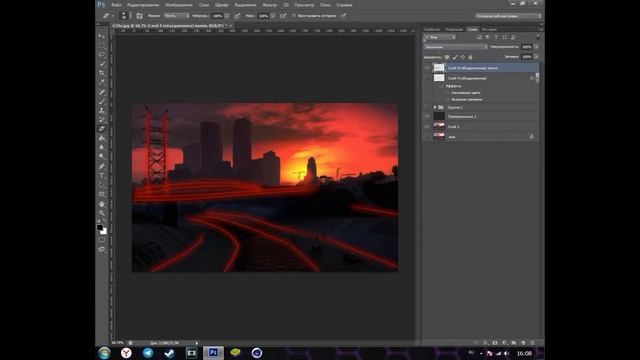Switch to the 'История' panel tab
This screenshot has width=640, height=360.
489,29
